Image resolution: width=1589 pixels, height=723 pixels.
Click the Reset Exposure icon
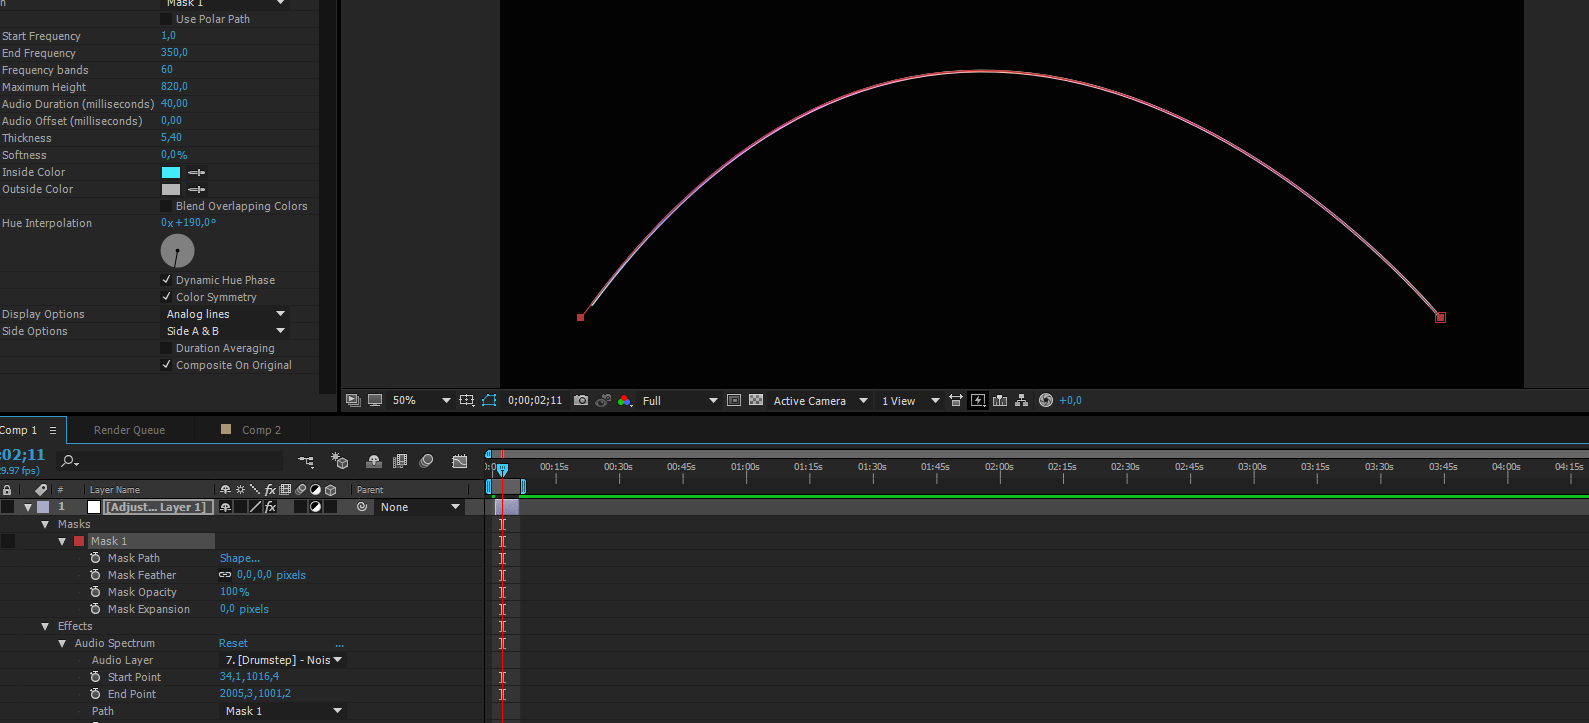click(1046, 400)
